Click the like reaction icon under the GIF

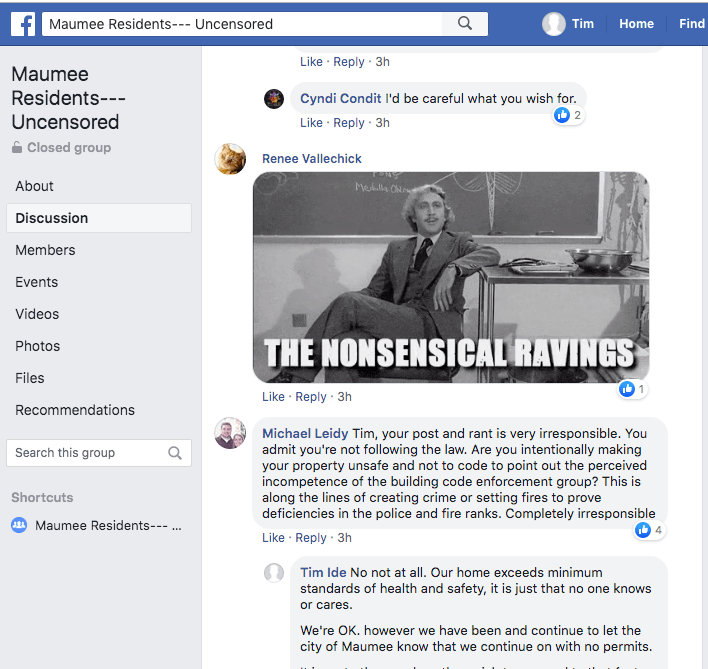pos(628,389)
